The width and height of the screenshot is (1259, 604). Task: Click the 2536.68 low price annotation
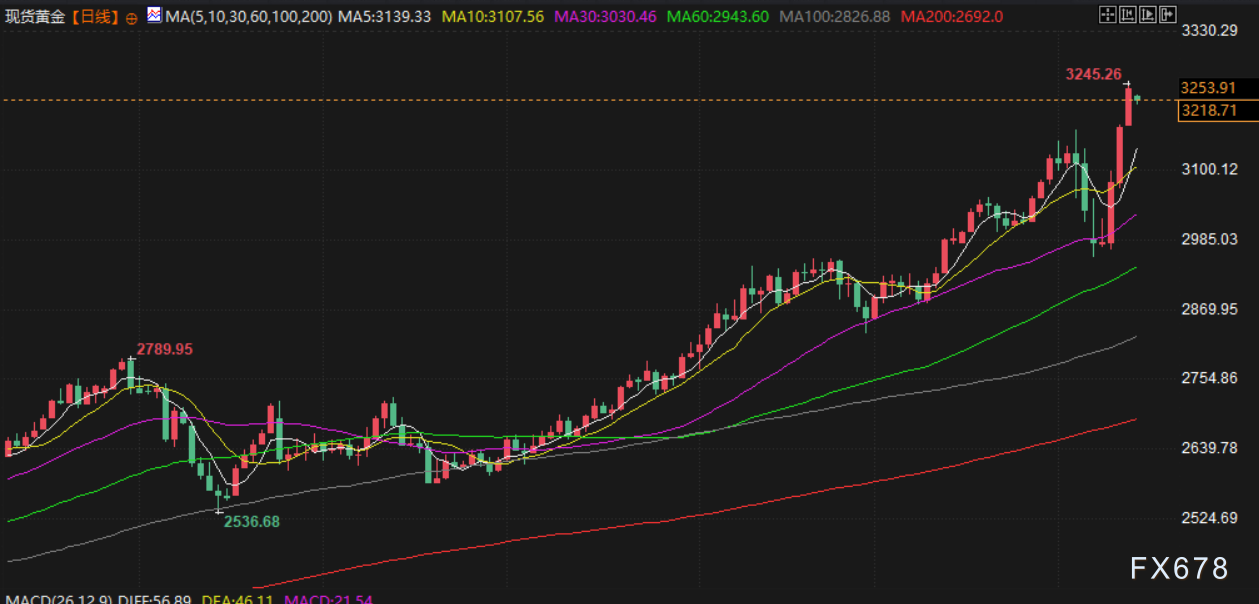(x=251, y=521)
